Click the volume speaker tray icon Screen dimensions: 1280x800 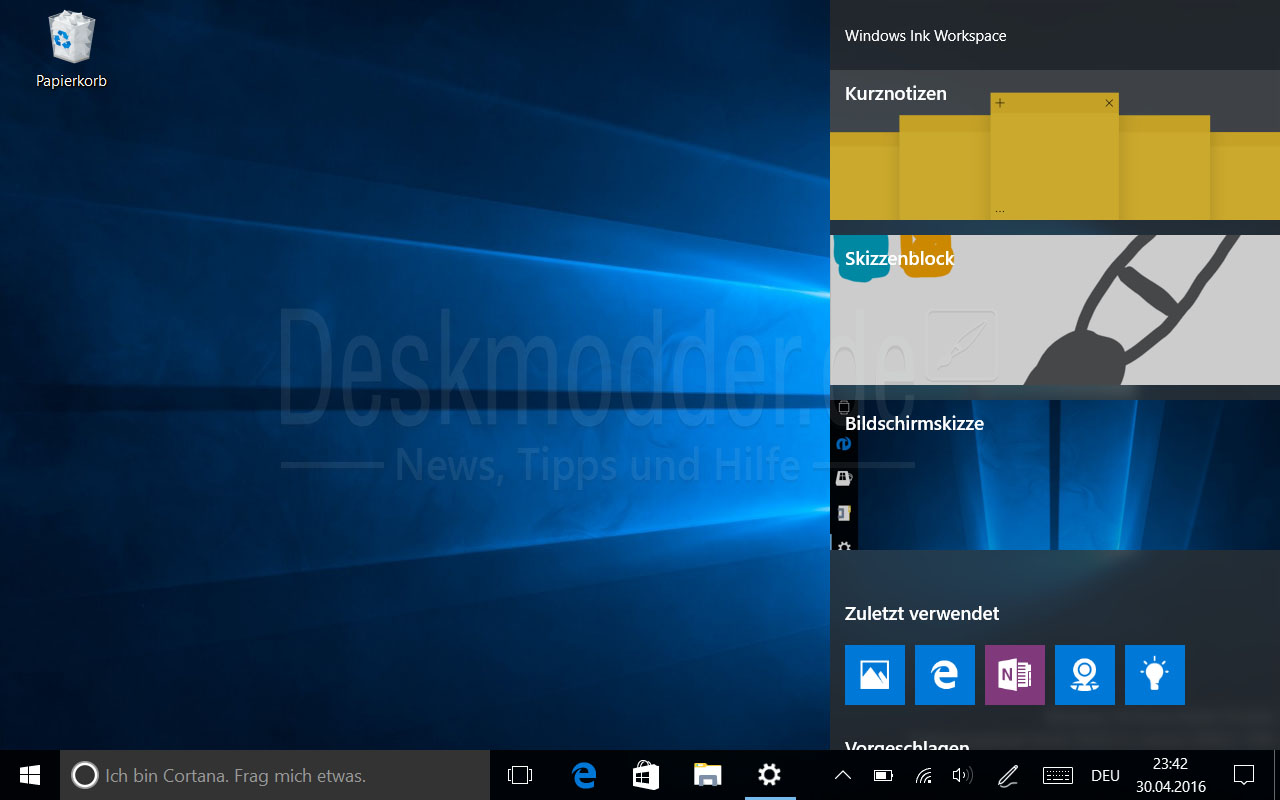[x=963, y=775]
